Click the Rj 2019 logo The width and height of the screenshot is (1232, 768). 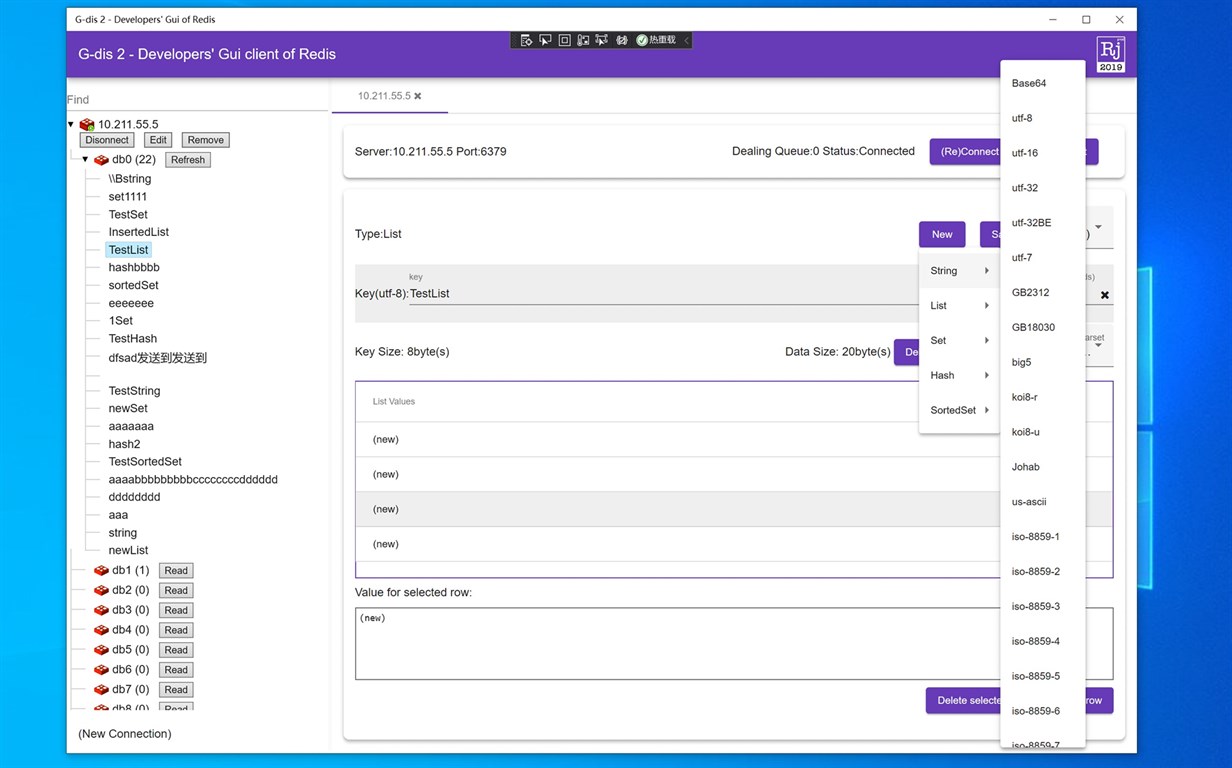coord(1110,54)
